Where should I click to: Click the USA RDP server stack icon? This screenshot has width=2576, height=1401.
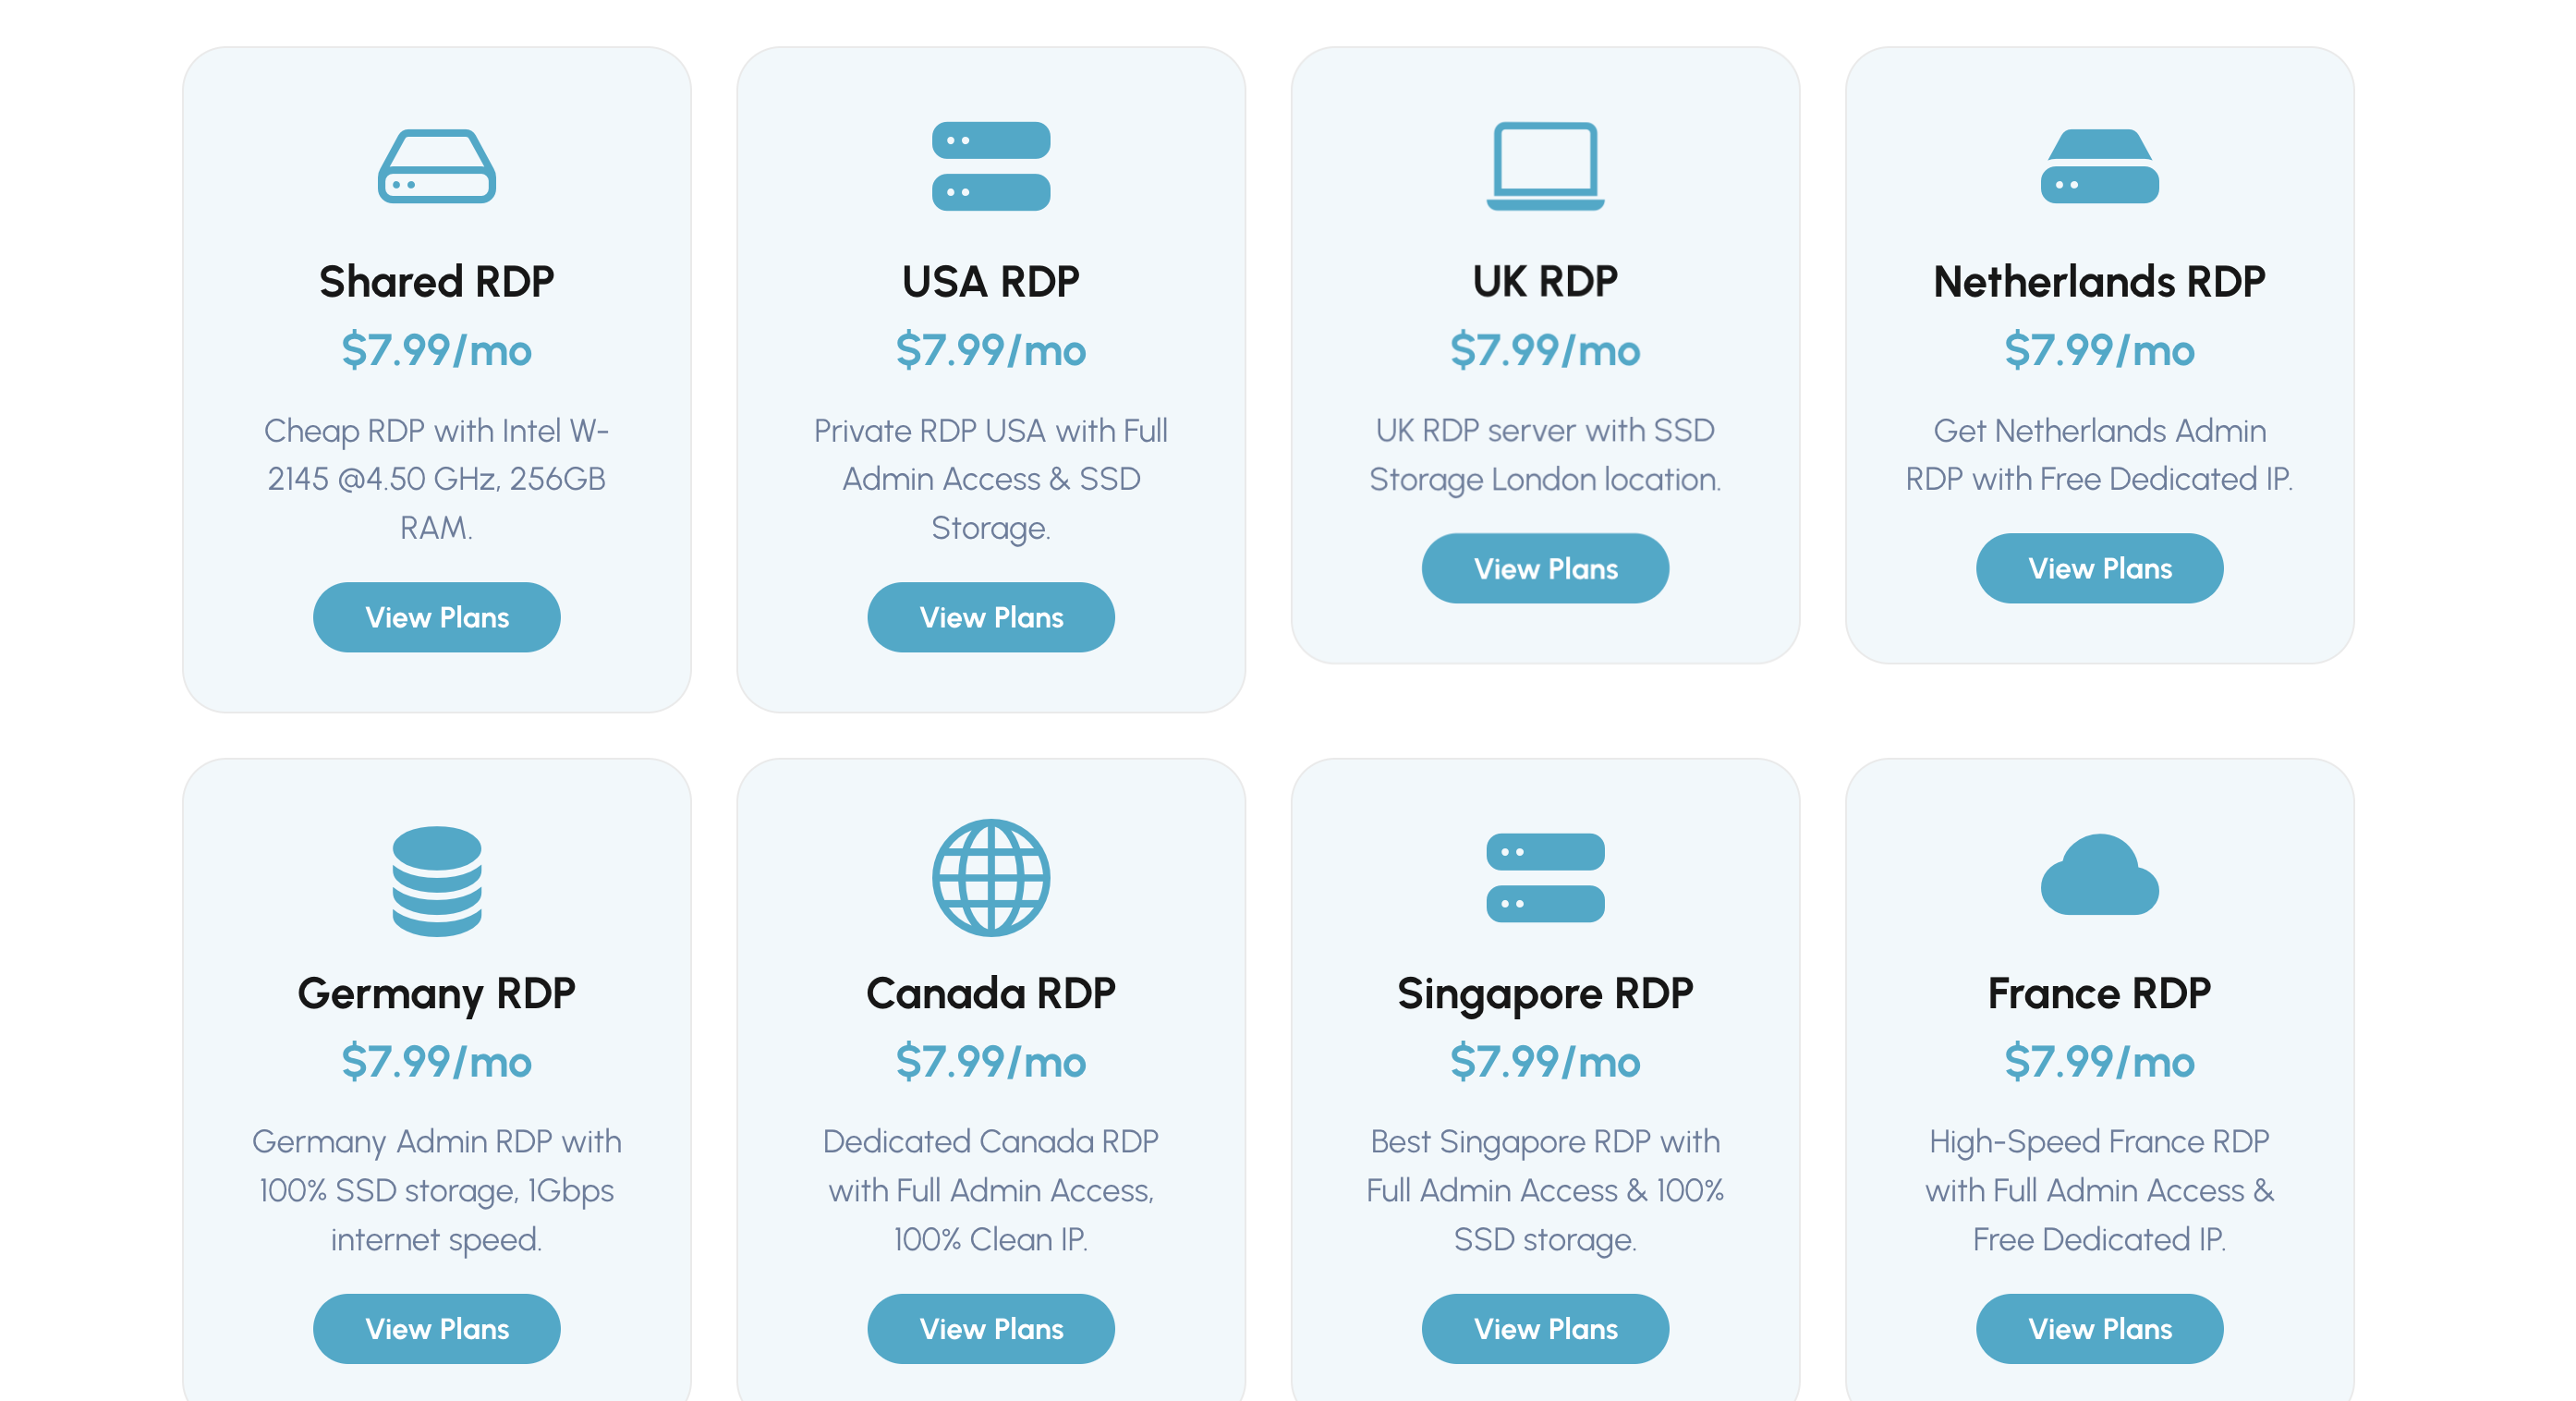pos(991,166)
